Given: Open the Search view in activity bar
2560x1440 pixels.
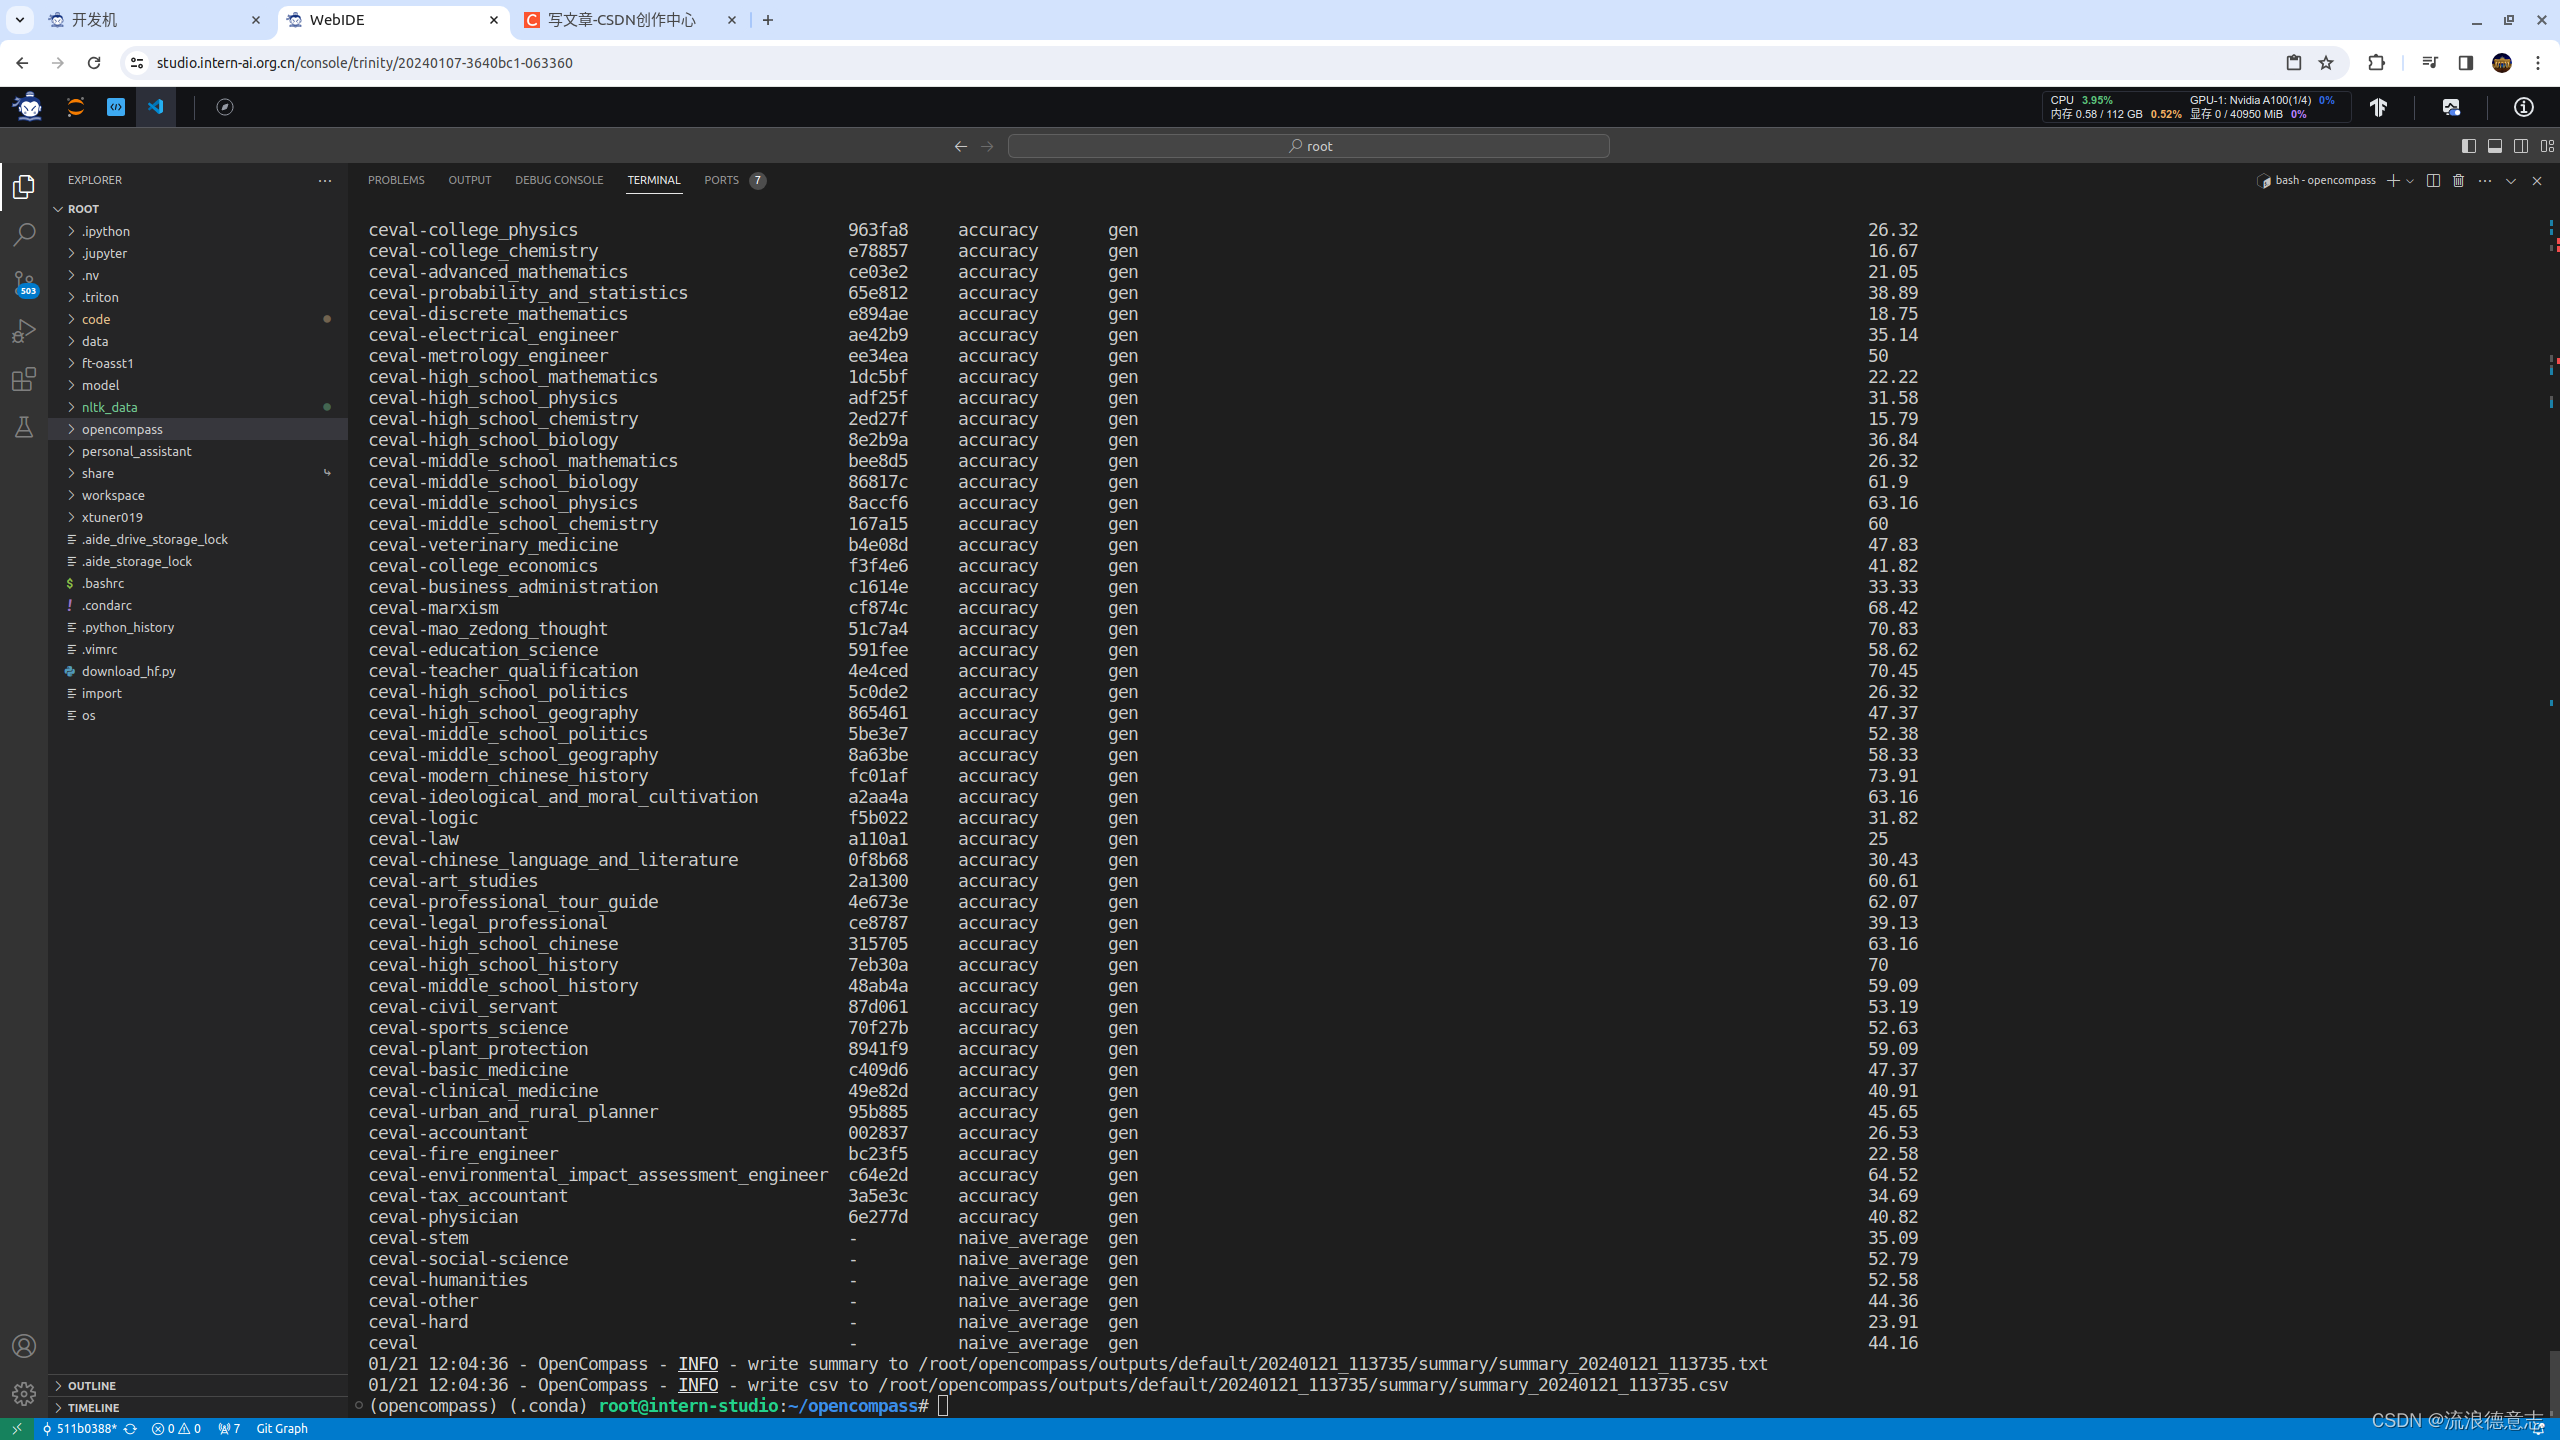Looking at the screenshot, I should click(x=24, y=235).
